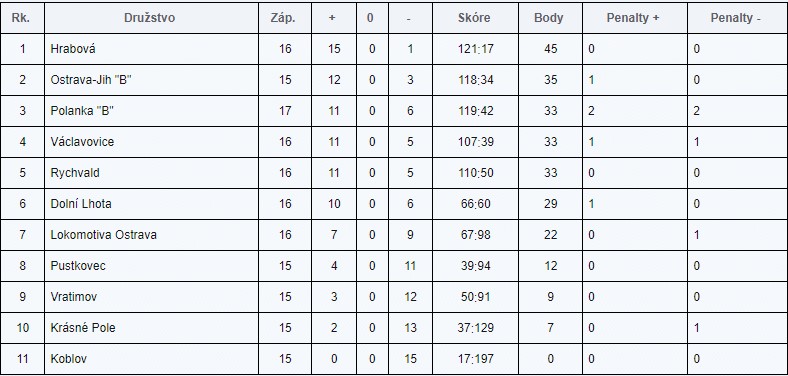This screenshot has width=788, height=376.
Task: Select the Dolní Lhota team name
Action: 81,204
